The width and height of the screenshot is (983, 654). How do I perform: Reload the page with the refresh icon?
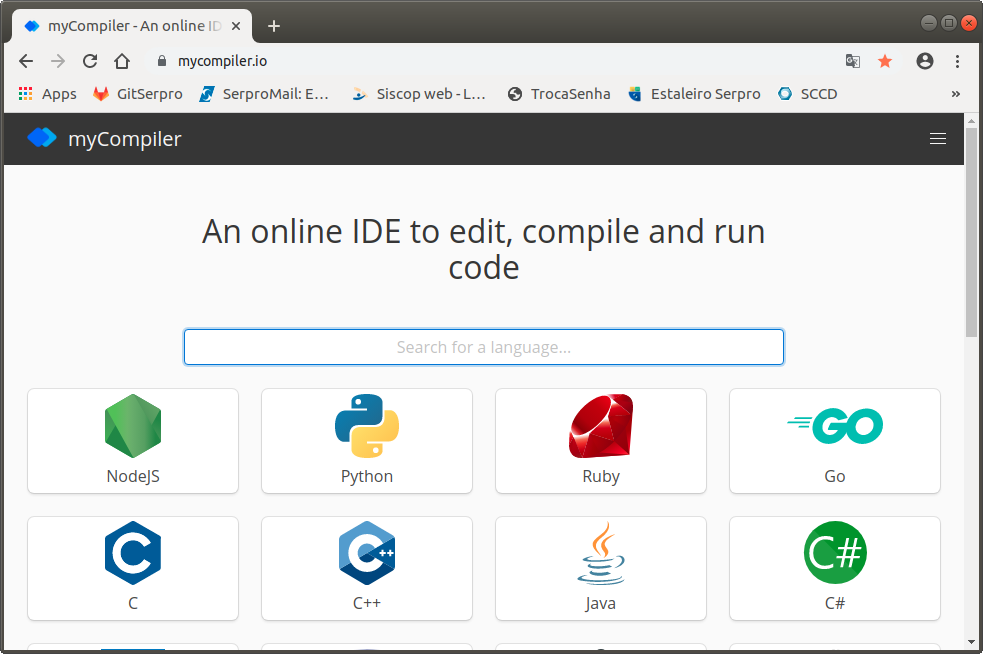tap(90, 61)
